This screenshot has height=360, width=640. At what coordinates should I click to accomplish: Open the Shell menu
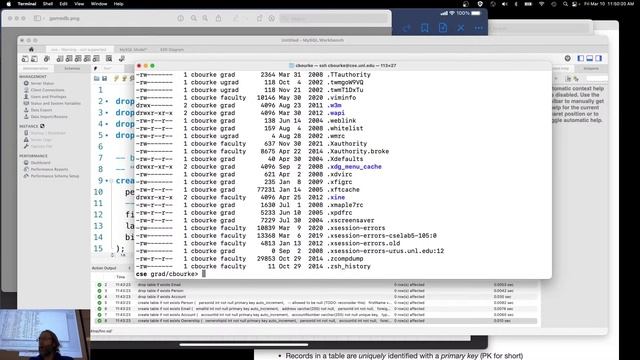click(48, 4)
